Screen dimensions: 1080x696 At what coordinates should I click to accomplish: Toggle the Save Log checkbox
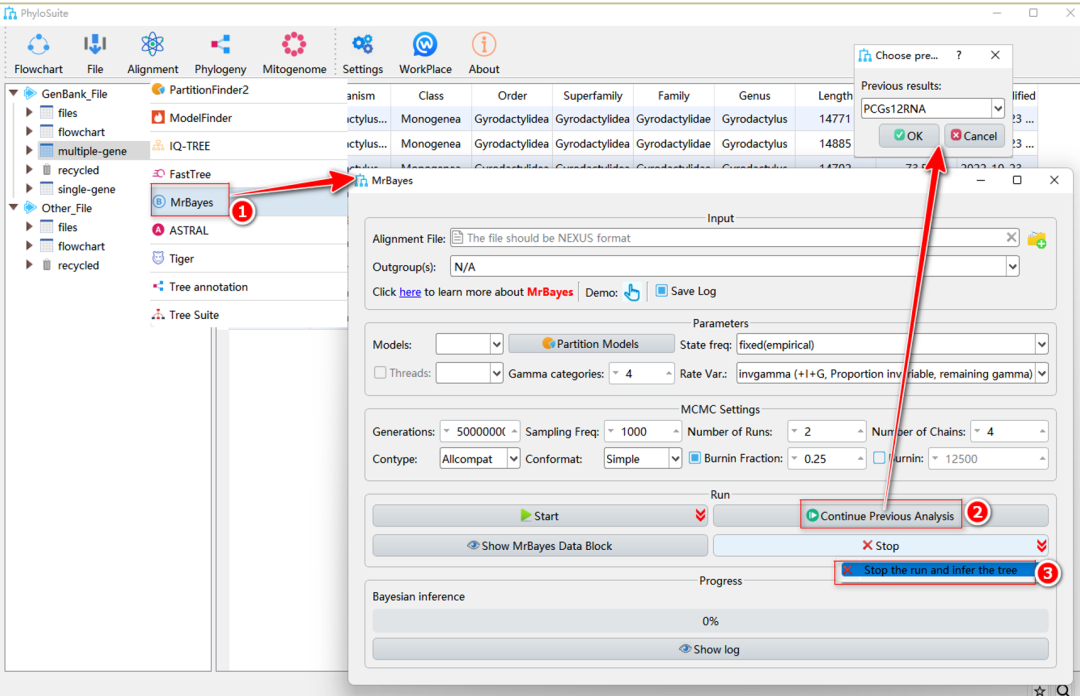[661, 291]
